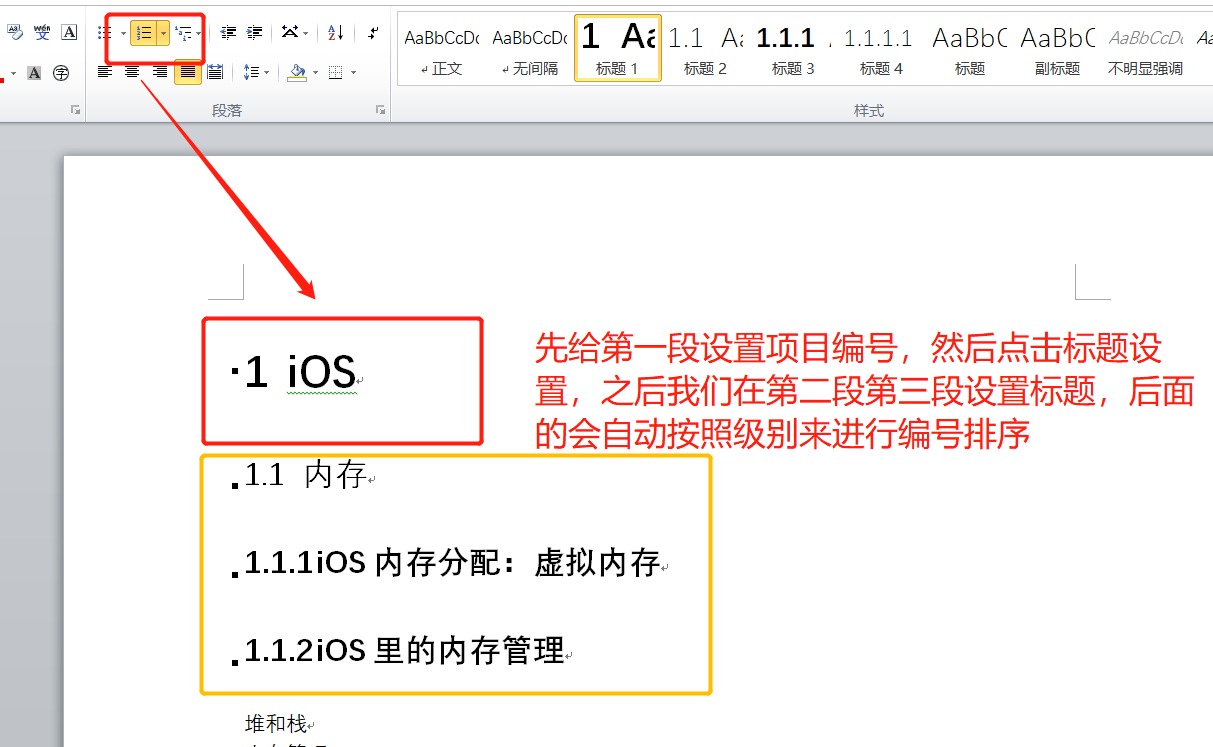Toggle justify alignment button
1213x747 pixels.
click(x=187, y=72)
